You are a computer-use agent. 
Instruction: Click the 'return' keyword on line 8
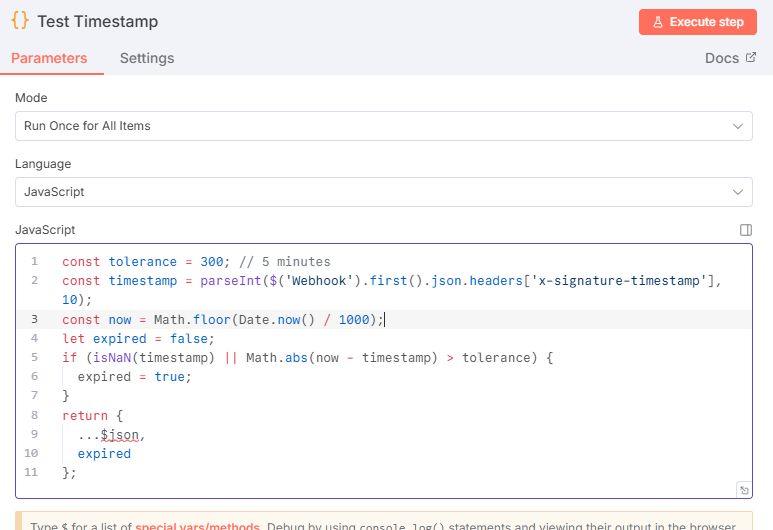click(85, 416)
